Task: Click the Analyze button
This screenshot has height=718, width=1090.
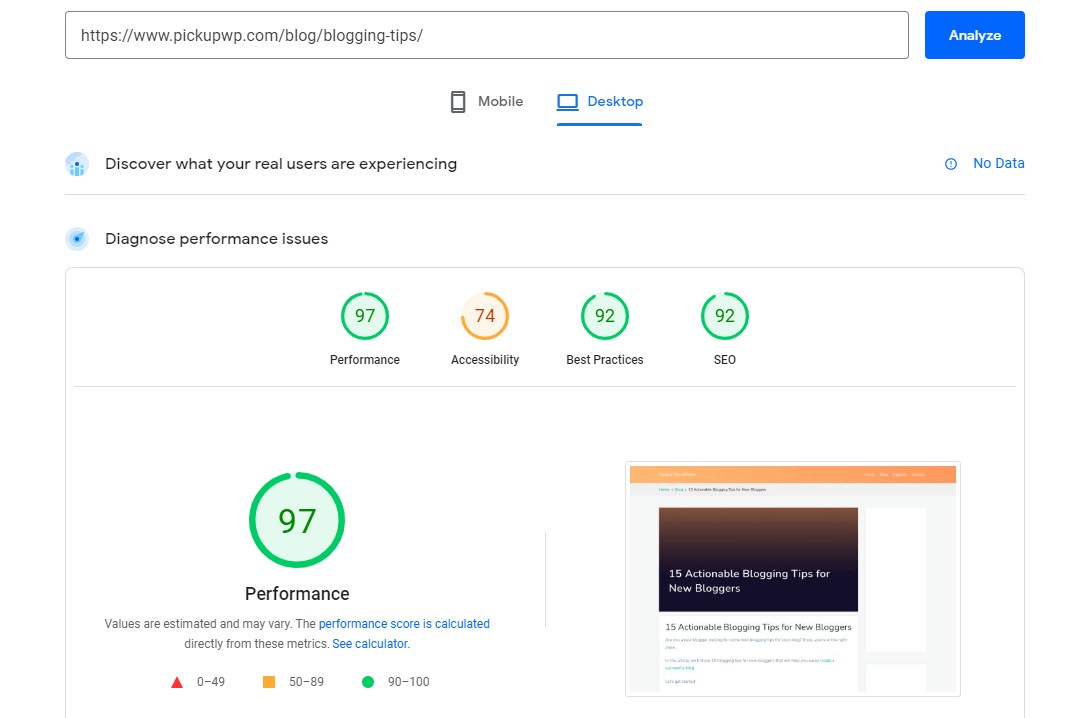Action: [974, 35]
